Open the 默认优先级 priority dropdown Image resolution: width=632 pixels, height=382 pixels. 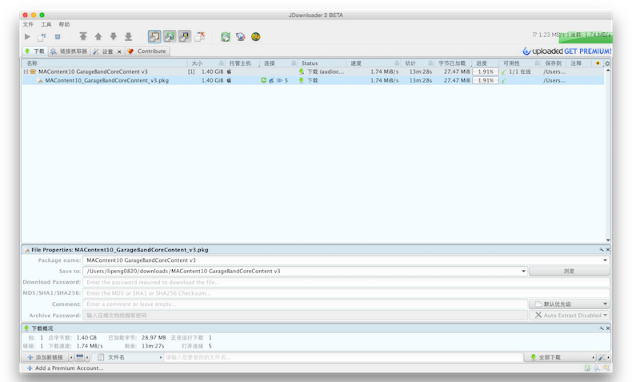pos(569,304)
